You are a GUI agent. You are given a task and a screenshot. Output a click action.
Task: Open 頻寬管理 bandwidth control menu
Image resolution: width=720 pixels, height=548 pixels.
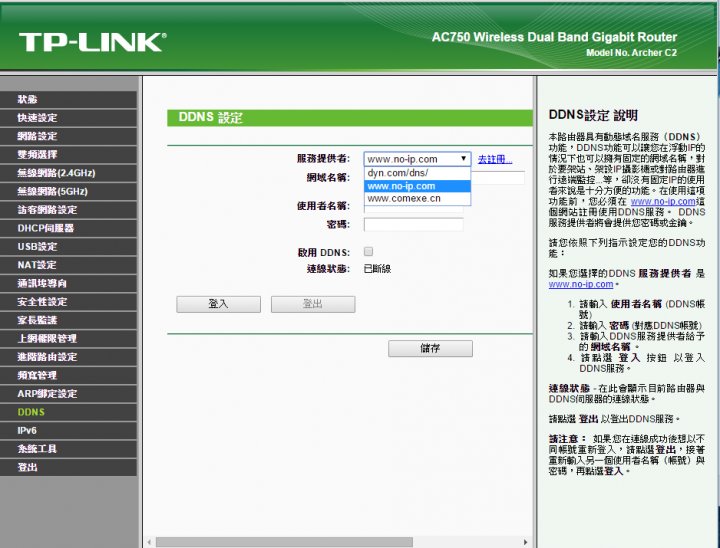[68, 375]
